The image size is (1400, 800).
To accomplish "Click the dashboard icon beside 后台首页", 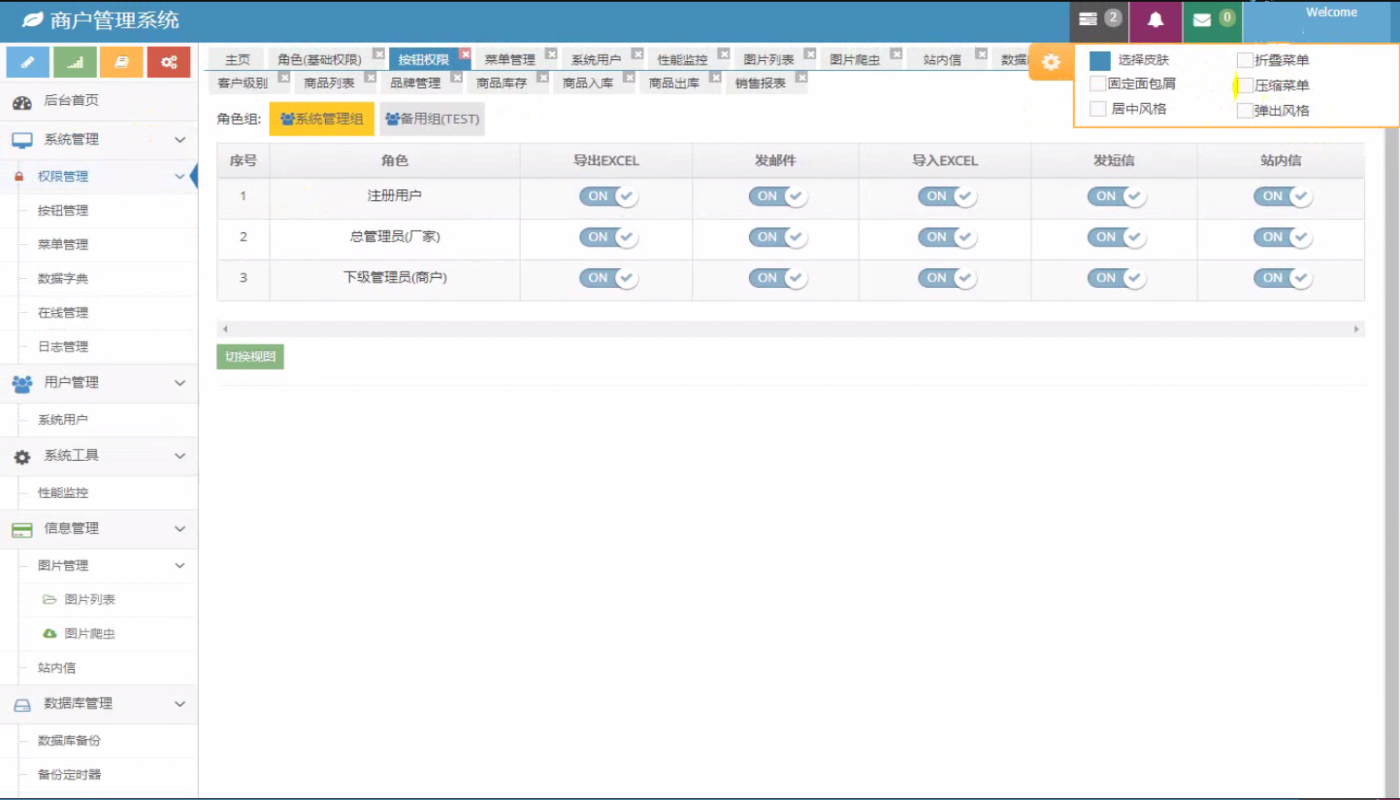I will pyautogui.click(x=21, y=102).
